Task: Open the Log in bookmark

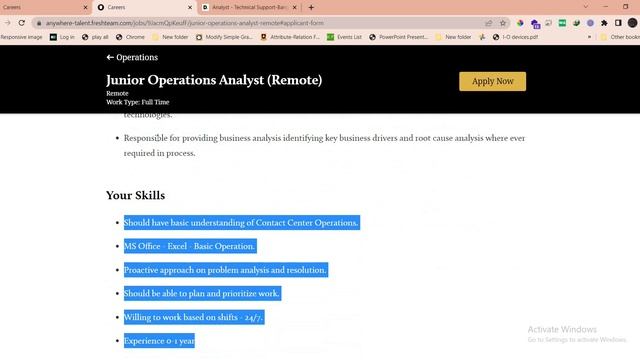Action: click(x=62, y=37)
